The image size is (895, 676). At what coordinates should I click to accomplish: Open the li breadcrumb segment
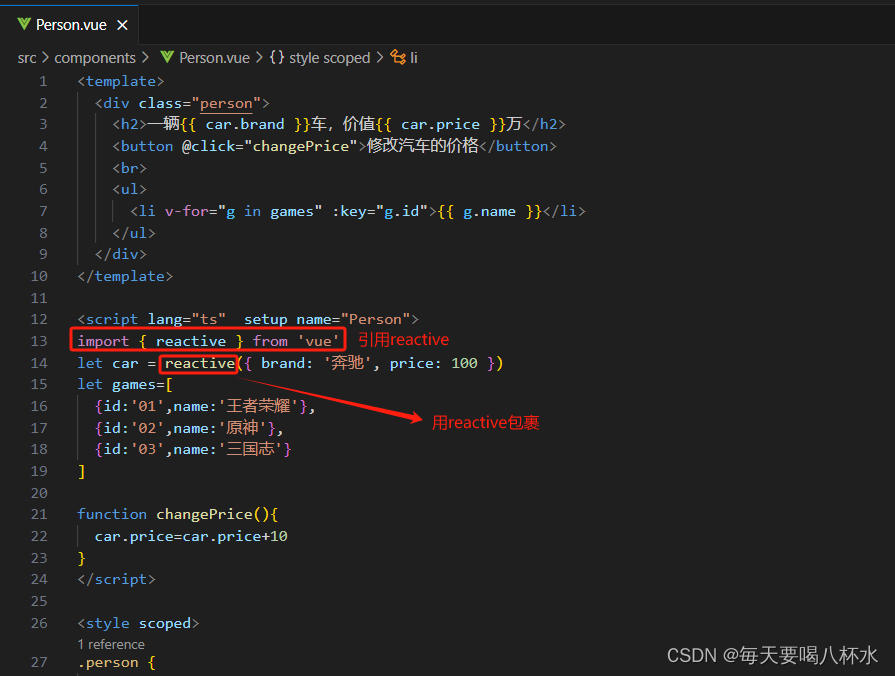coord(414,58)
